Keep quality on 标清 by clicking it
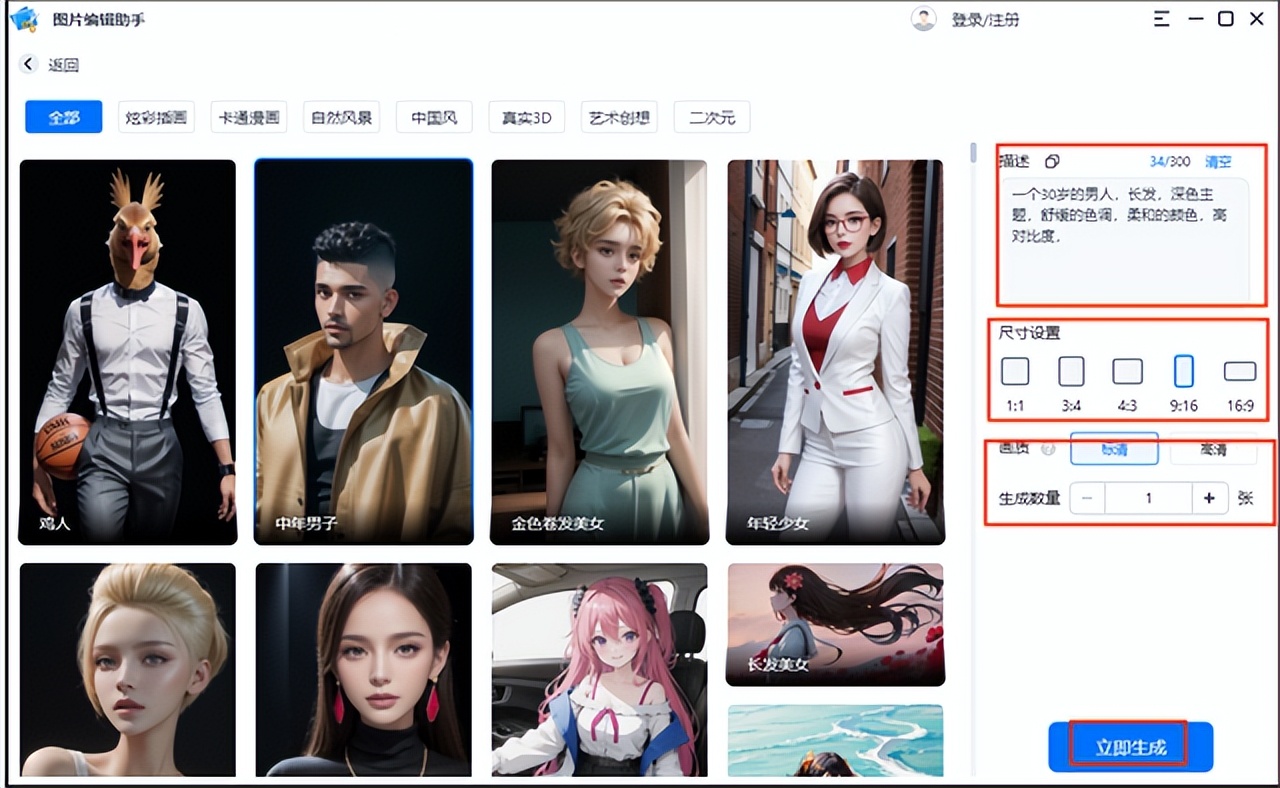 (1113, 449)
